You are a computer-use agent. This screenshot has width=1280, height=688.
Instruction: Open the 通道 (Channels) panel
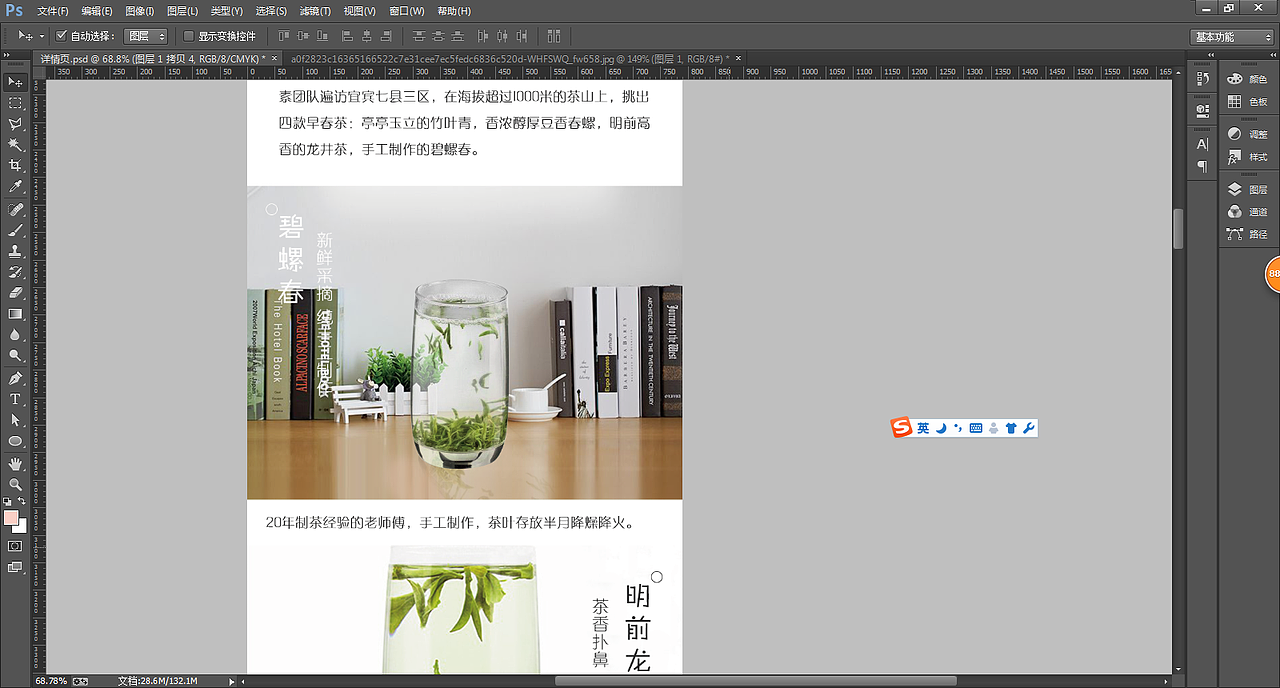pyautogui.click(x=1248, y=211)
